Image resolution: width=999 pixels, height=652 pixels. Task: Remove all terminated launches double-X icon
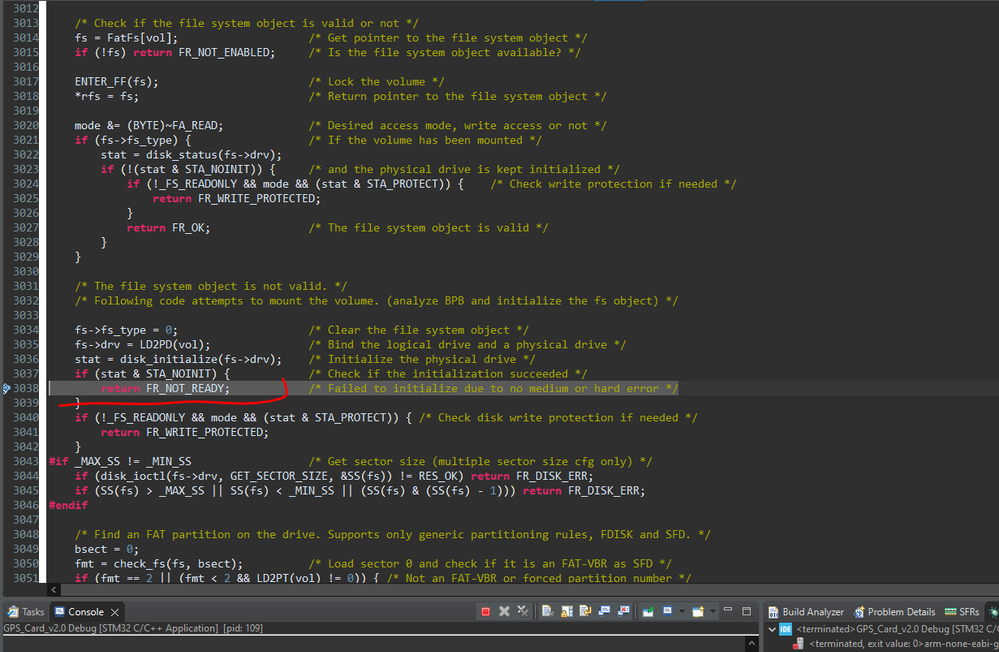[x=522, y=612]
